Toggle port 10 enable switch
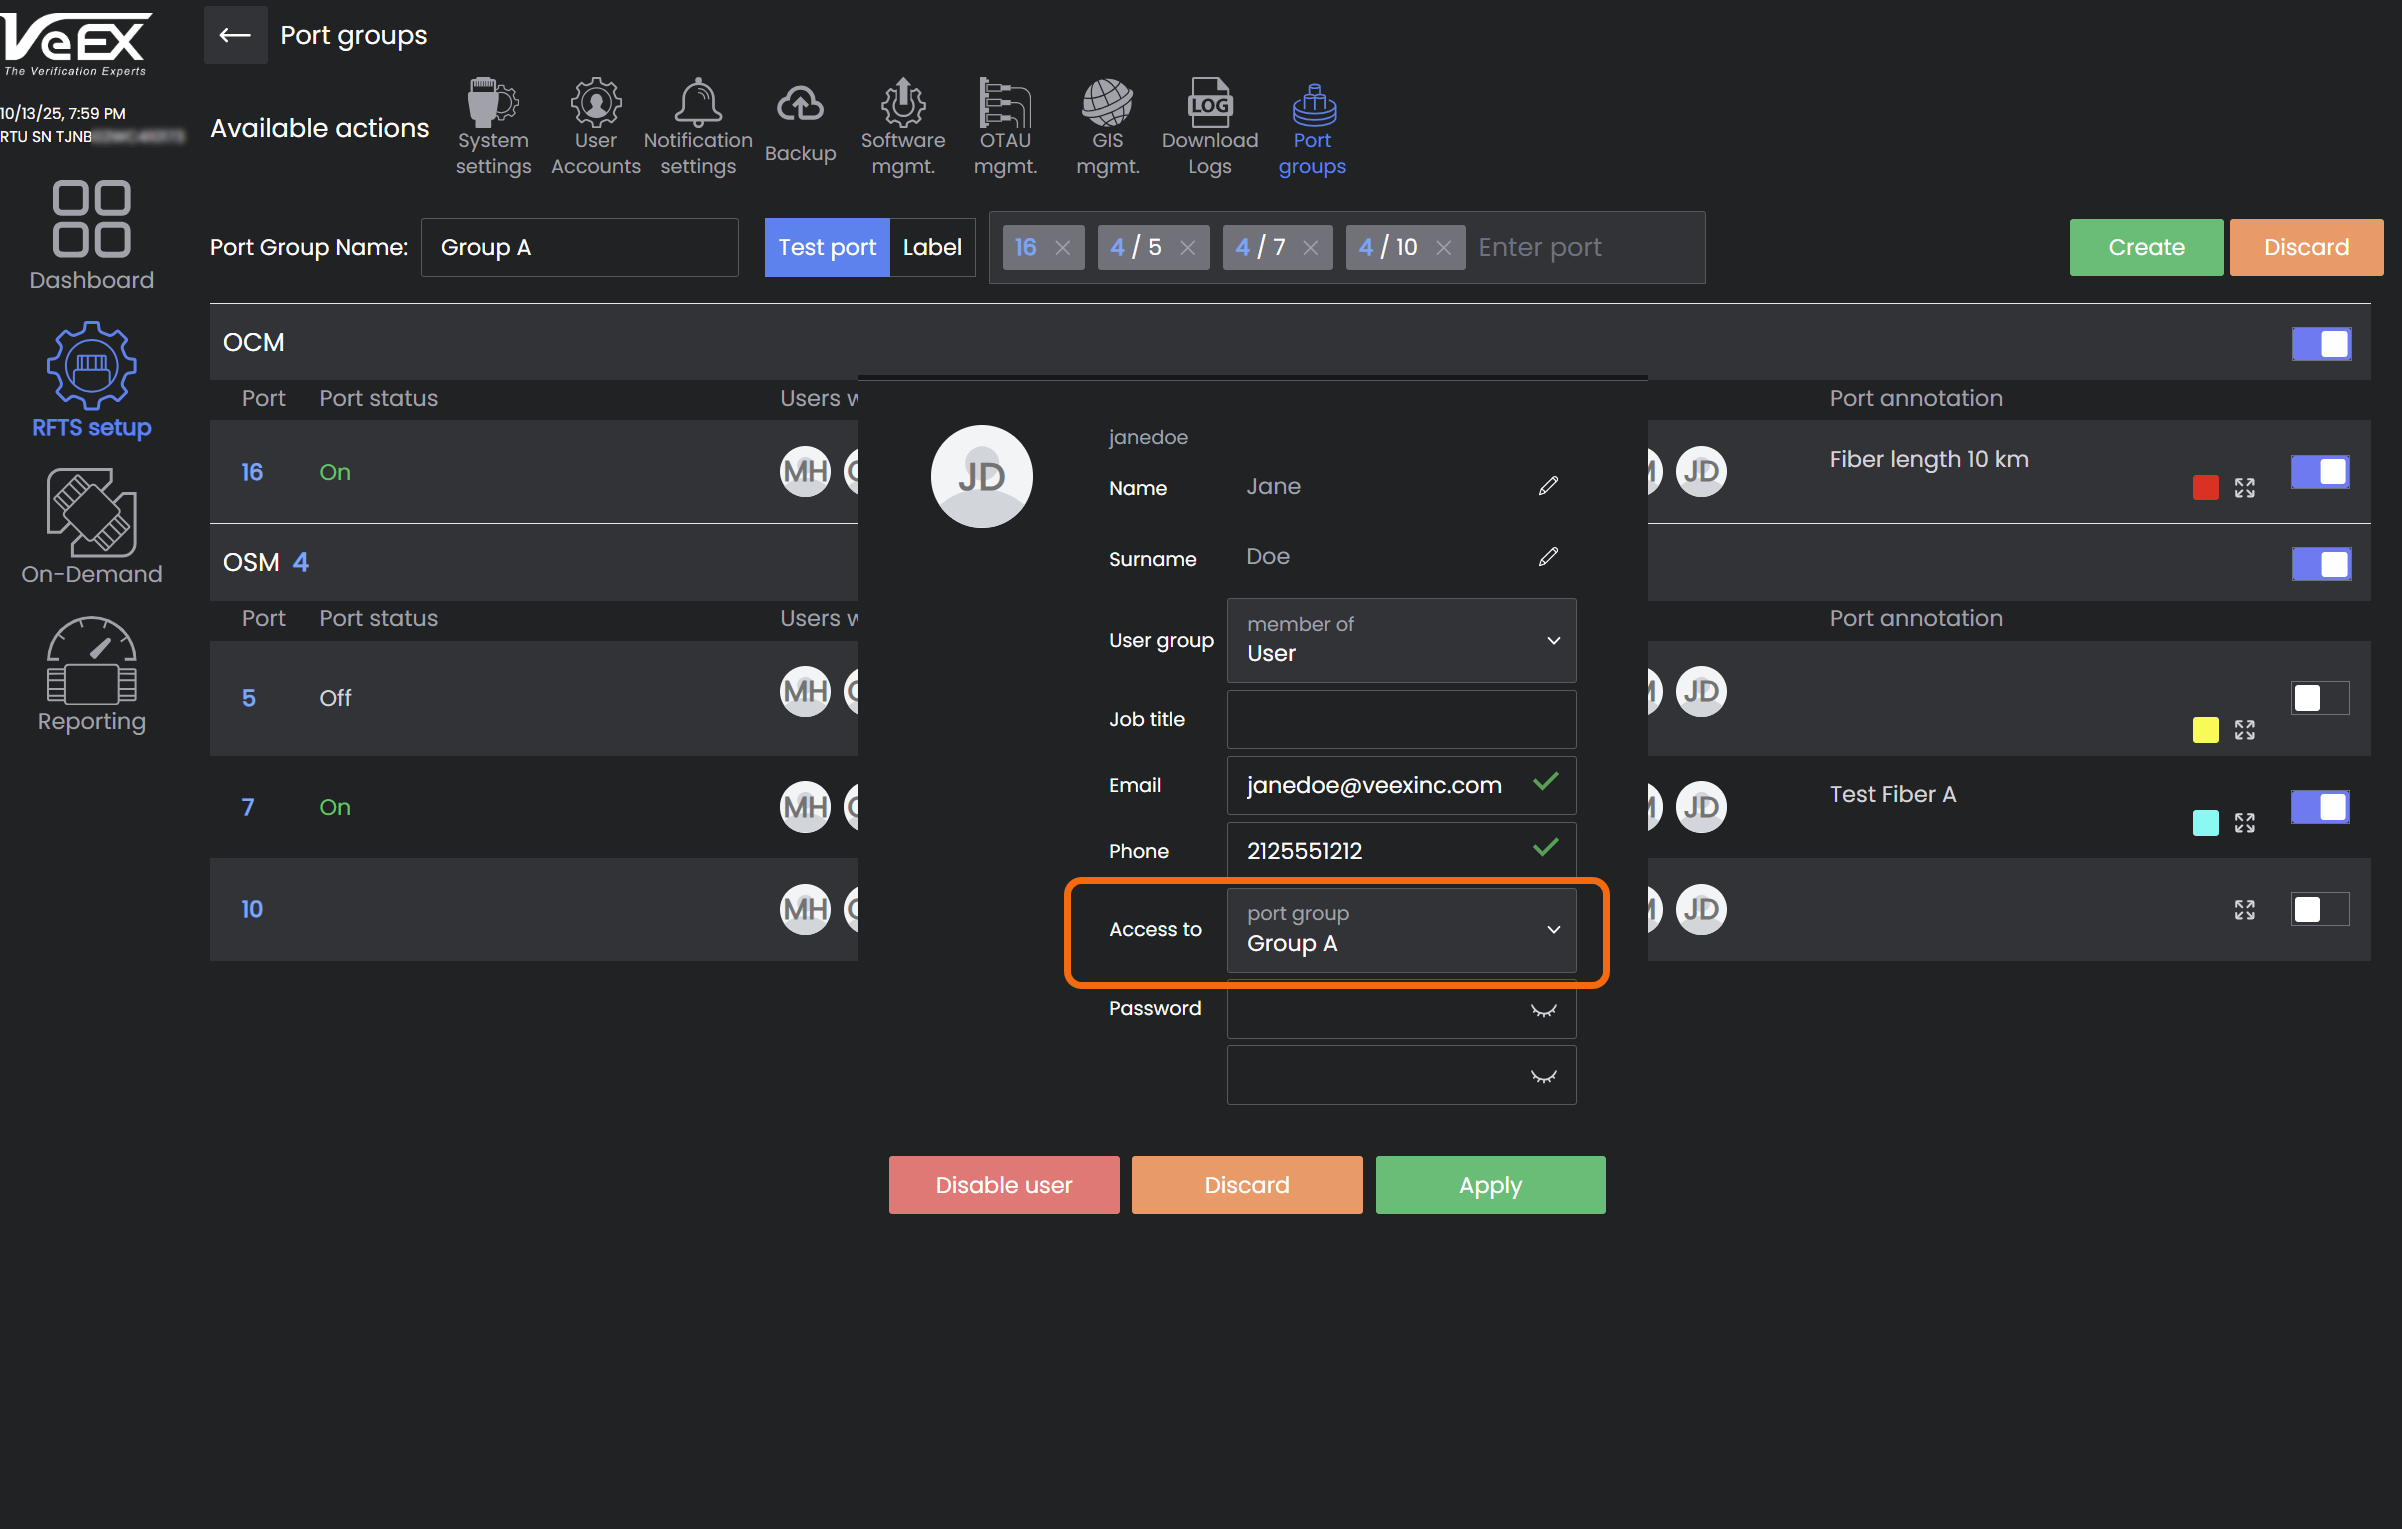The width and height of the screenshot is (2402, 1529). coord(2320,910)
